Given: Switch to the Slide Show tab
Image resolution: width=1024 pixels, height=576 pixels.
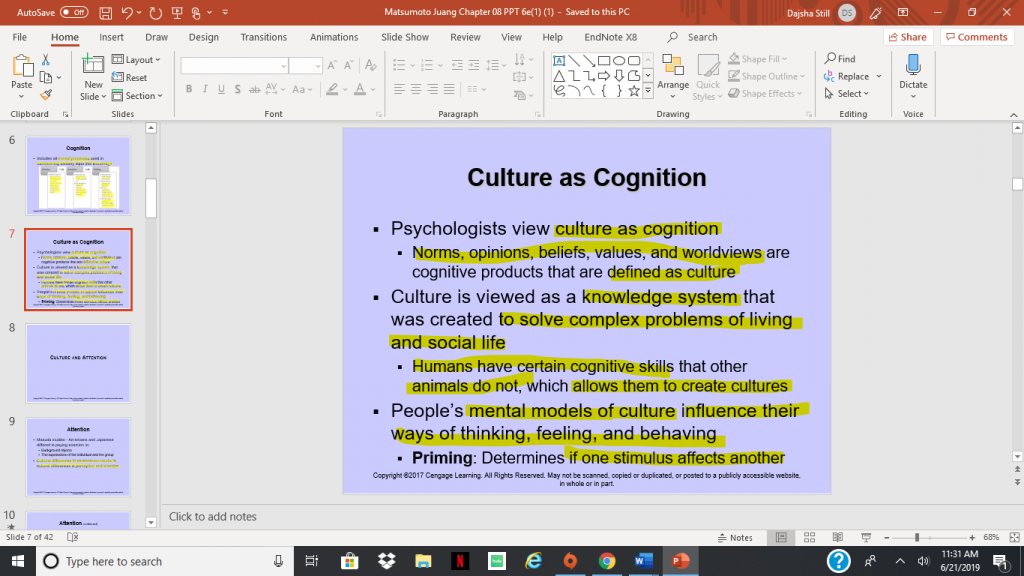Looking at the screenshot, I should click(404, 37).
